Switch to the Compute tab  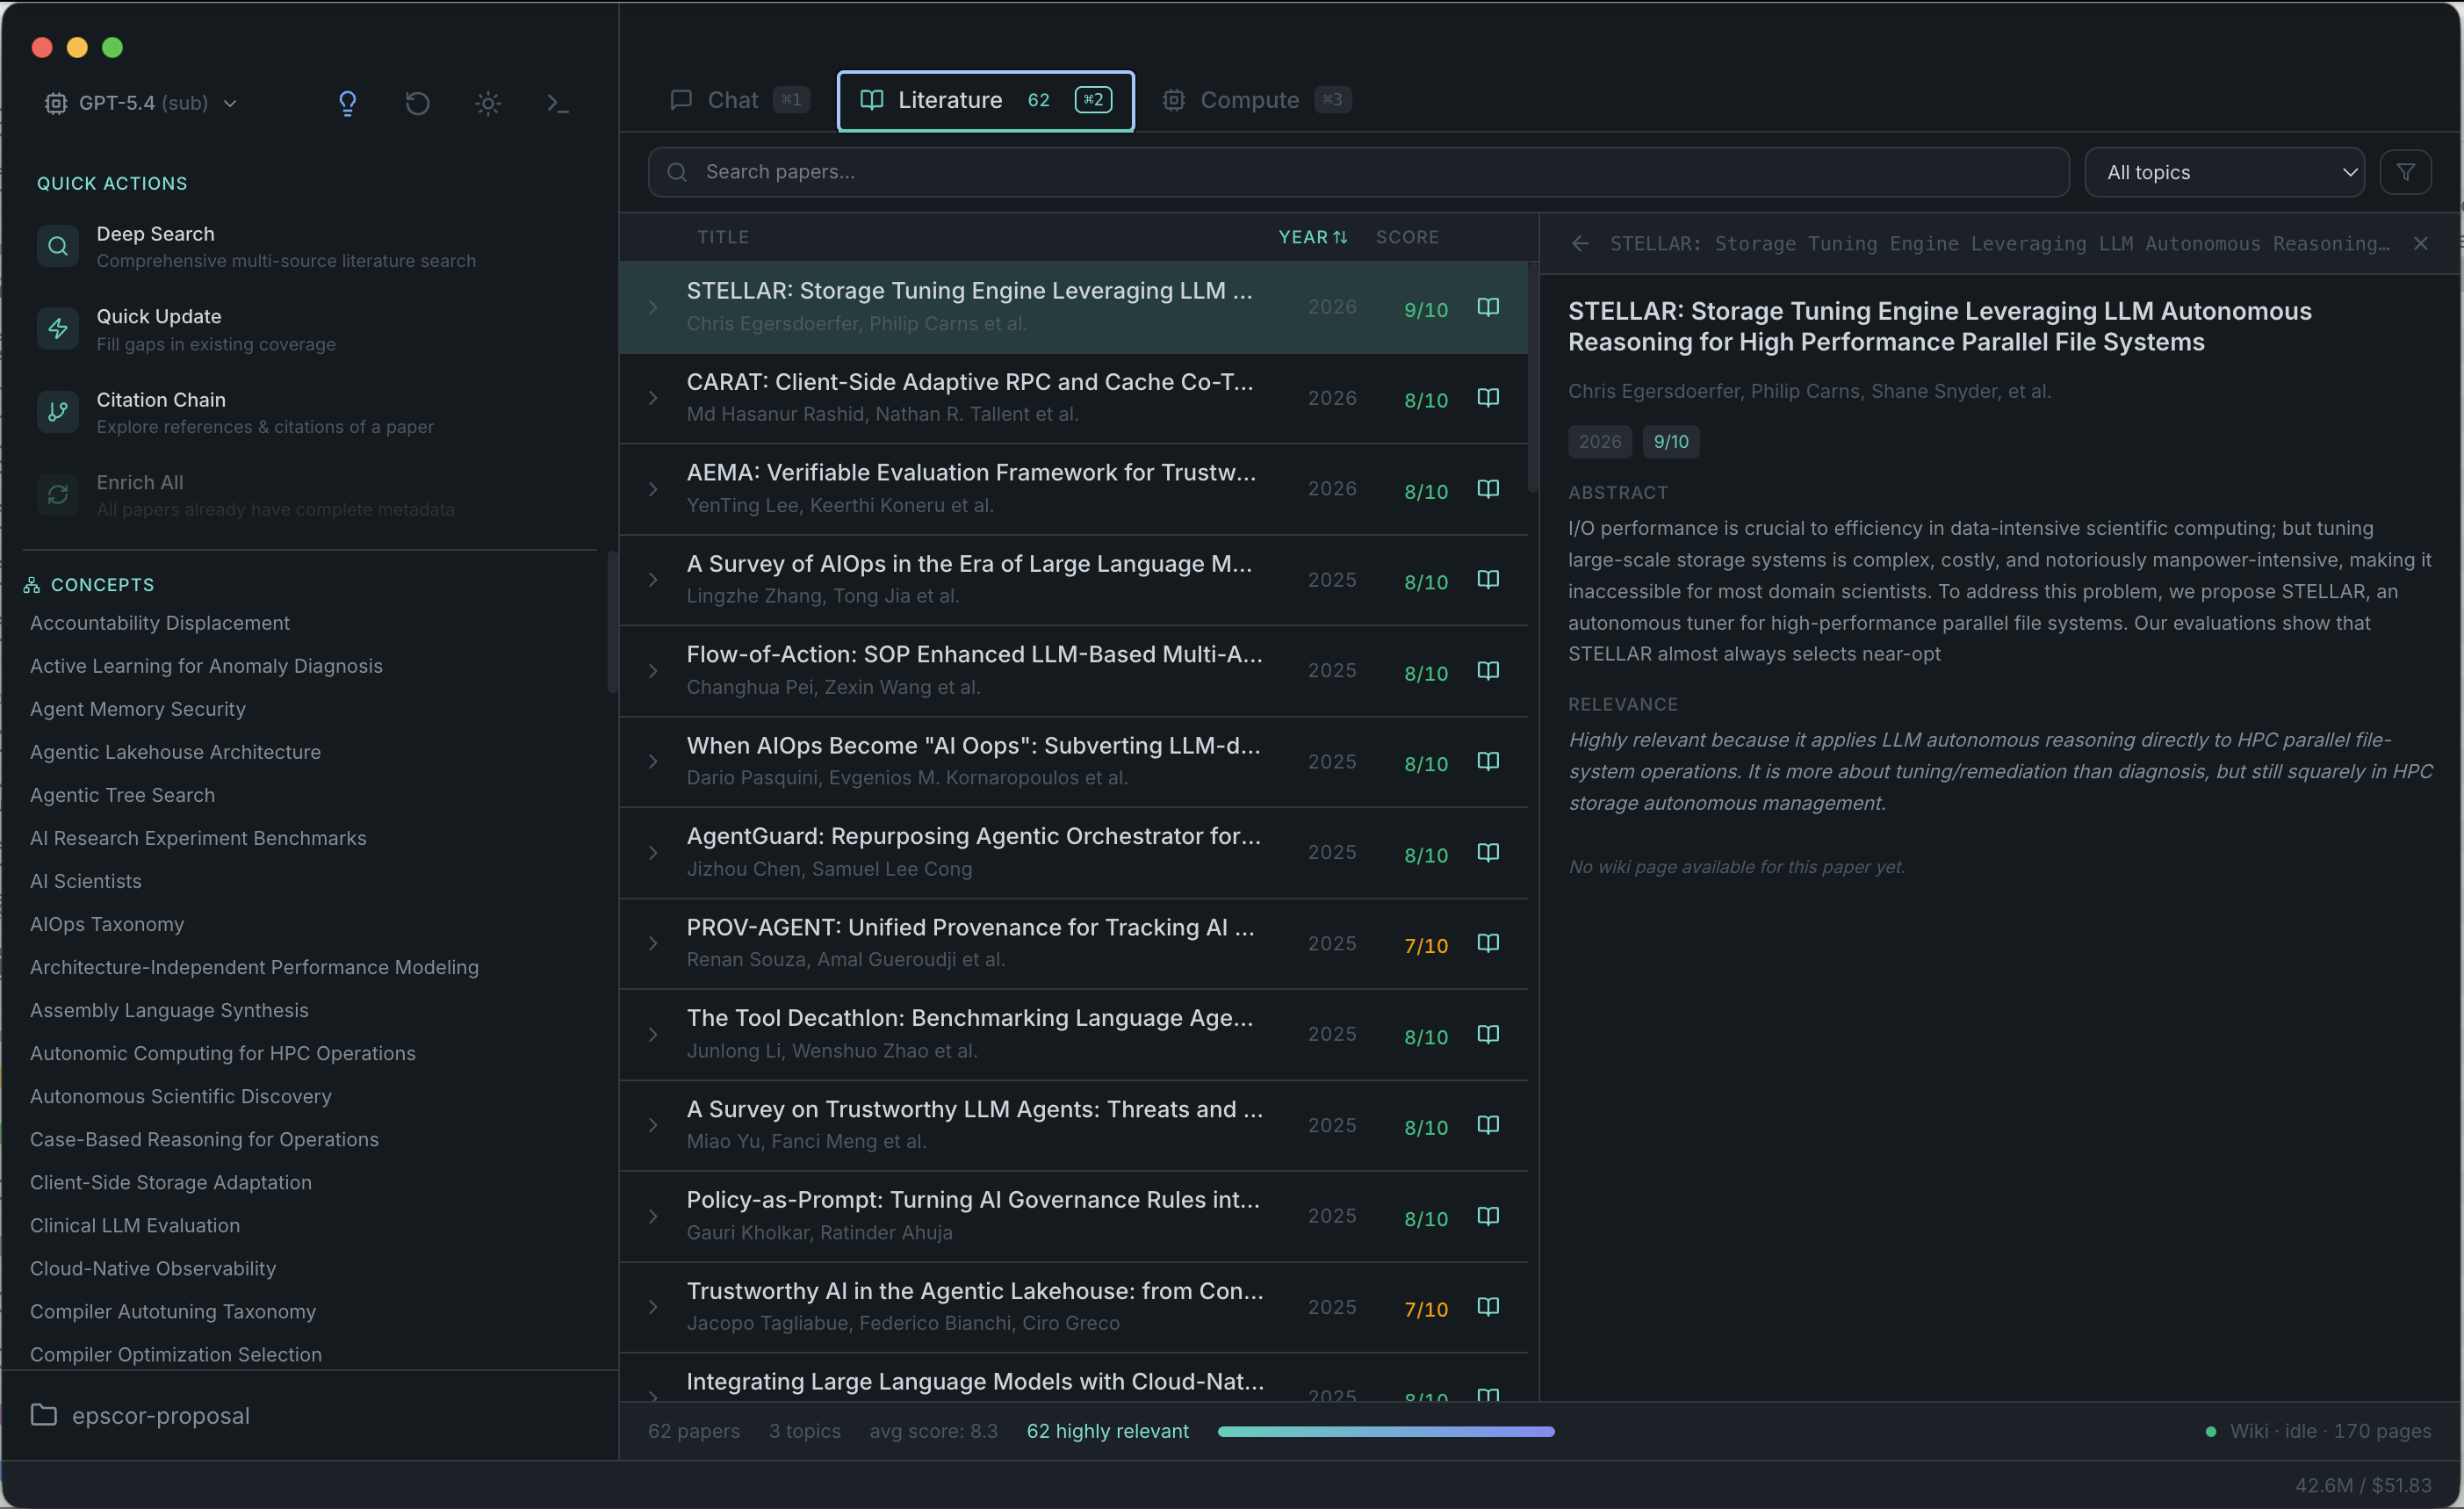click(1256, 100)
